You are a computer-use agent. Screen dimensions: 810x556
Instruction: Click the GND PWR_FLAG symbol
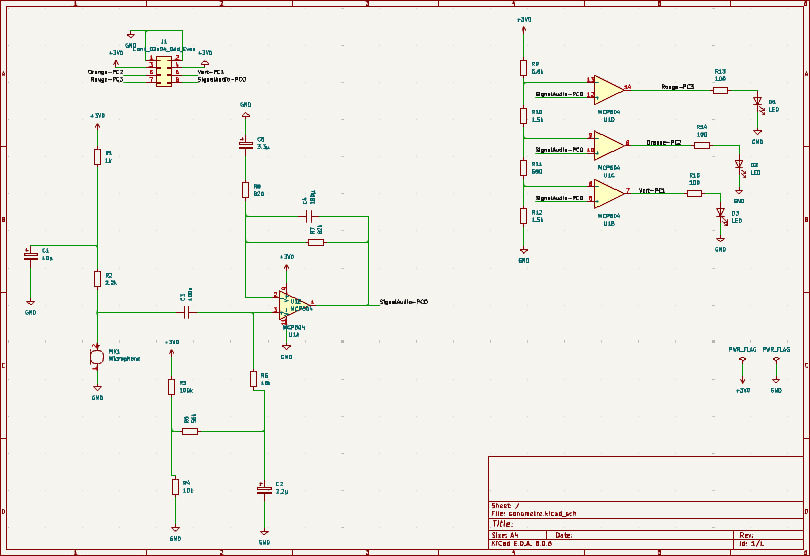(x=776, y=365)
